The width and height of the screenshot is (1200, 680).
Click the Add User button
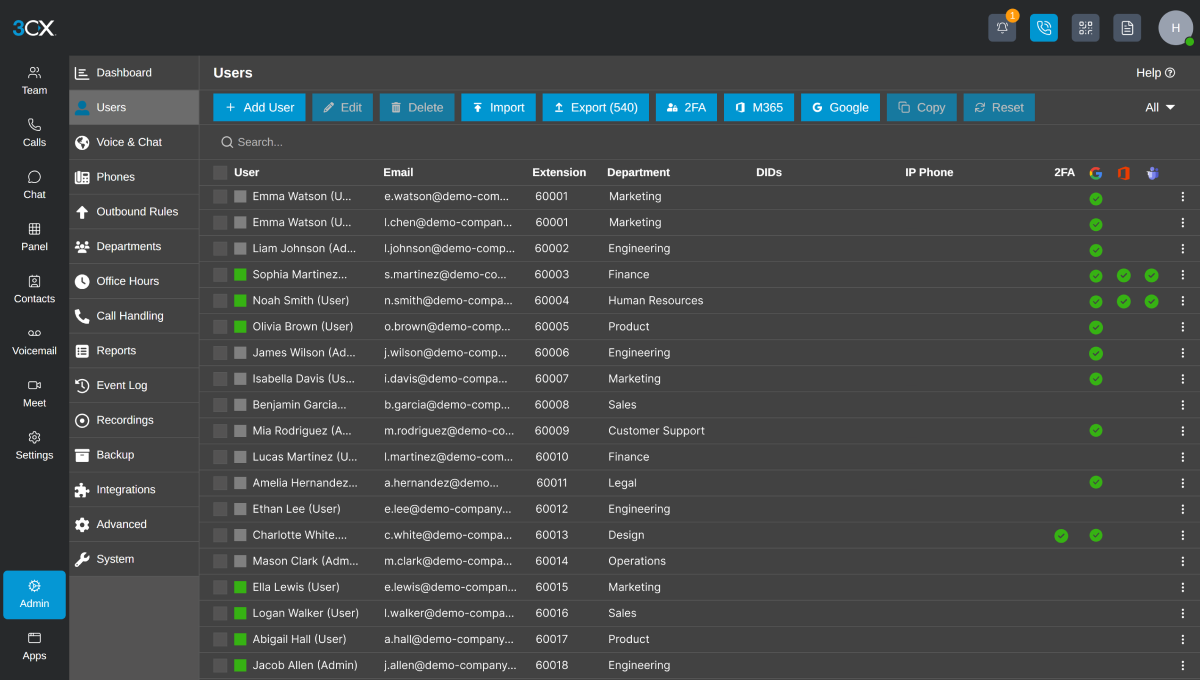click(x=259, y=107)
